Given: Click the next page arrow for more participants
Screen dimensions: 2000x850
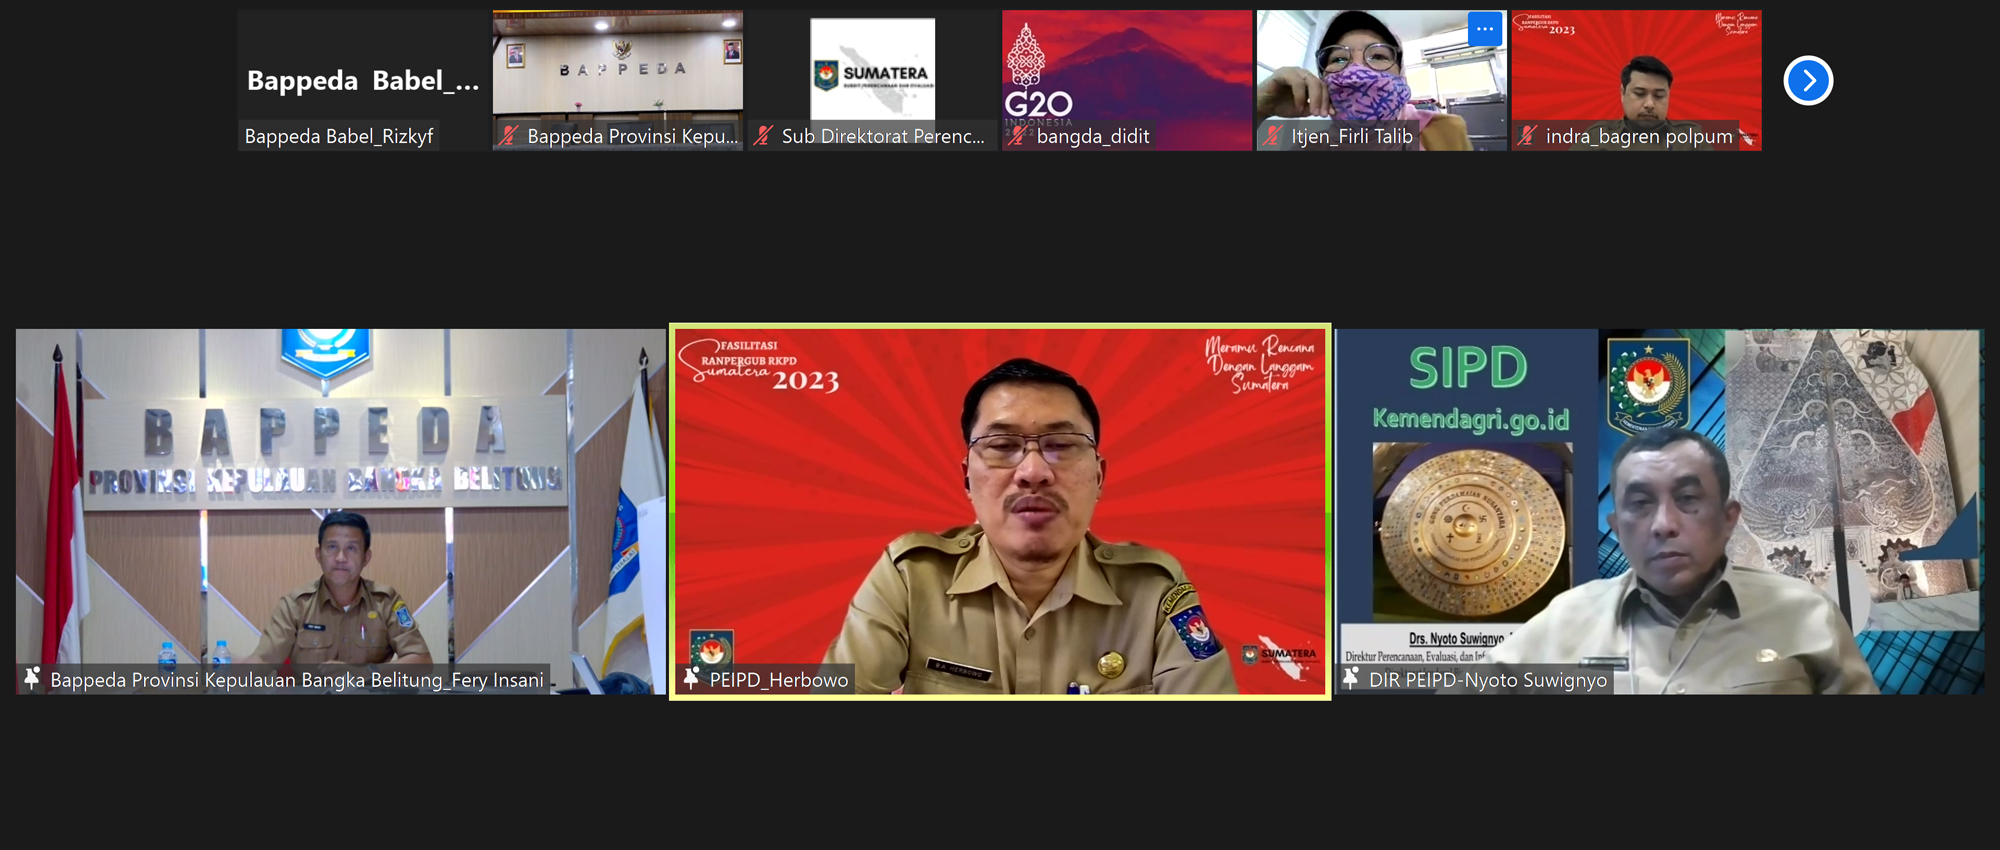Looking at the screenshot, I should coord(1807,81).
